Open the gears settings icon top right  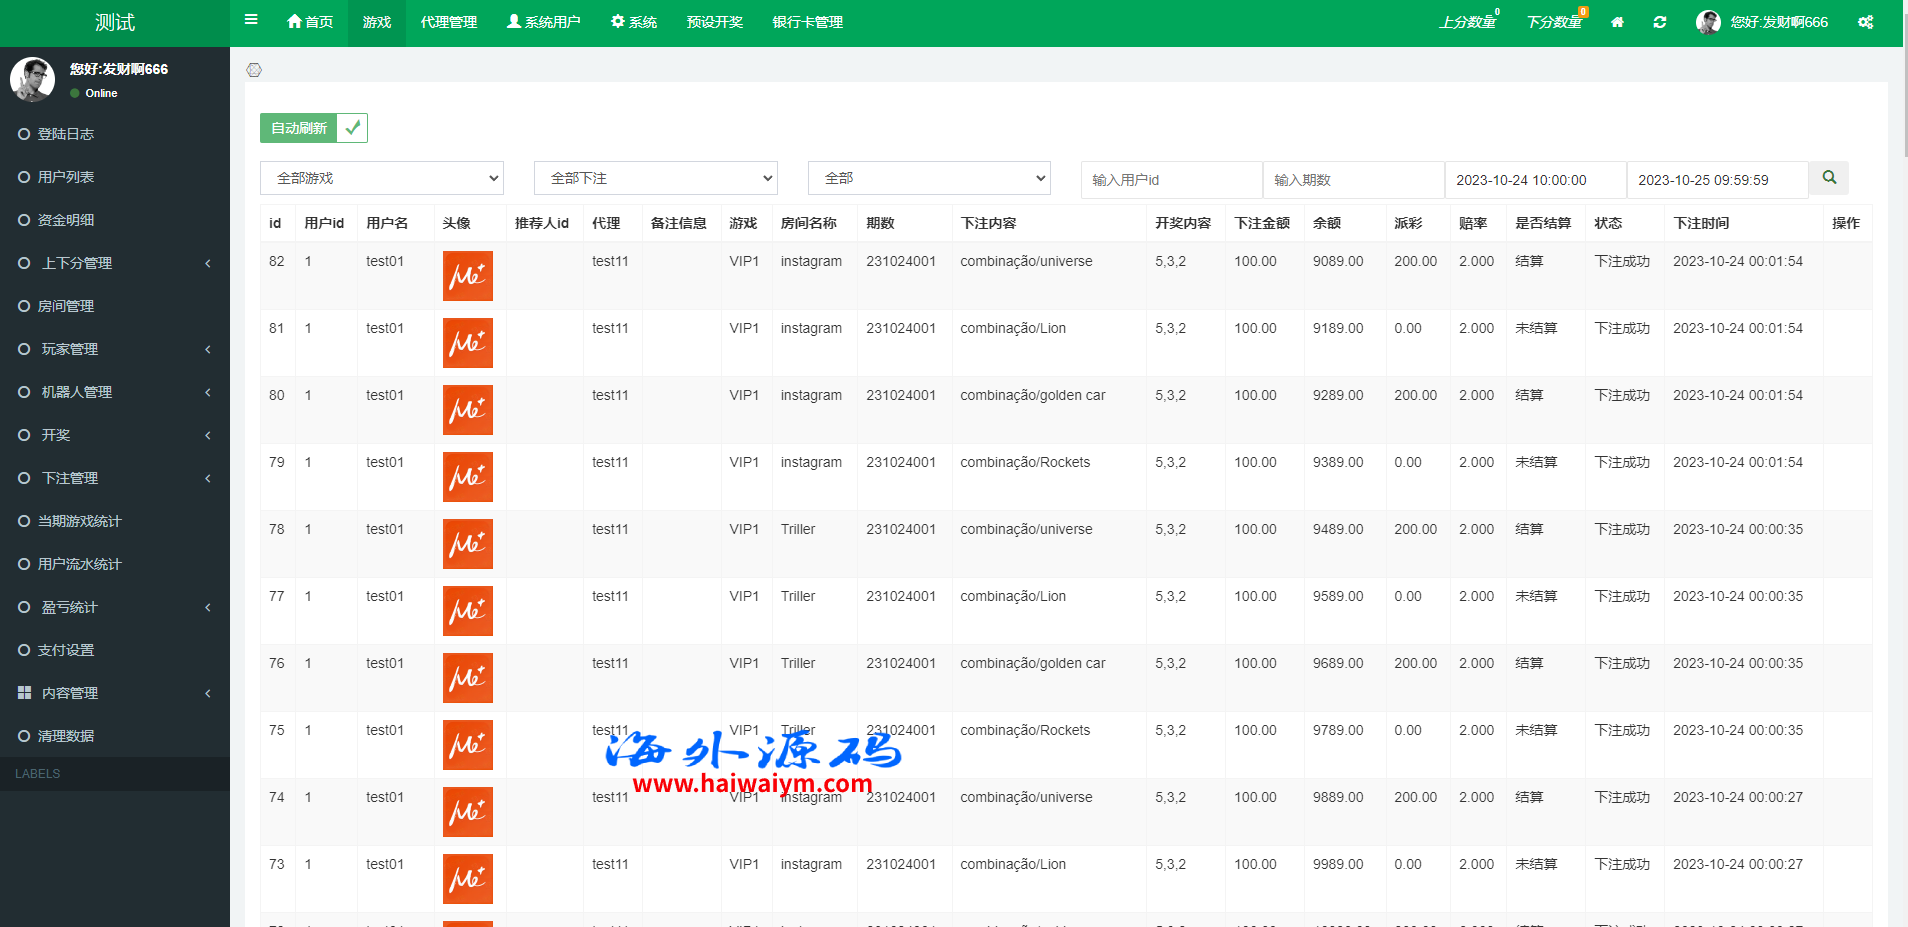1865,22
